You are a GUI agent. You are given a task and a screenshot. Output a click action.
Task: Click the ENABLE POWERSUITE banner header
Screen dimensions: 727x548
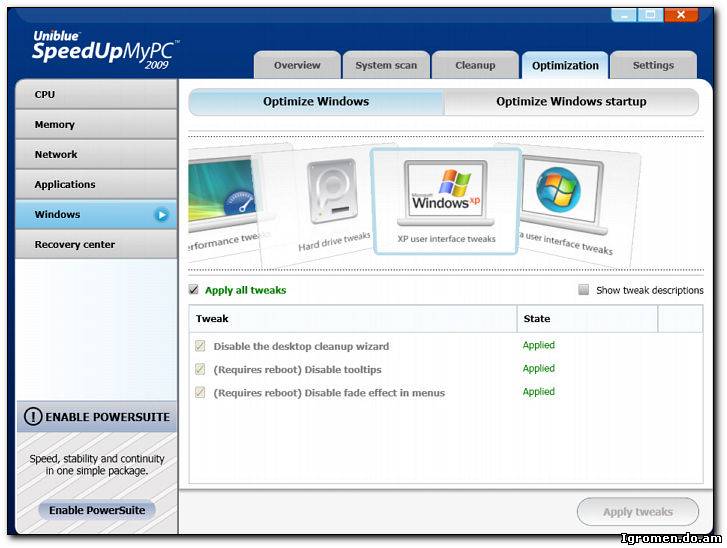pyautogui.click(x=96, y=417)
